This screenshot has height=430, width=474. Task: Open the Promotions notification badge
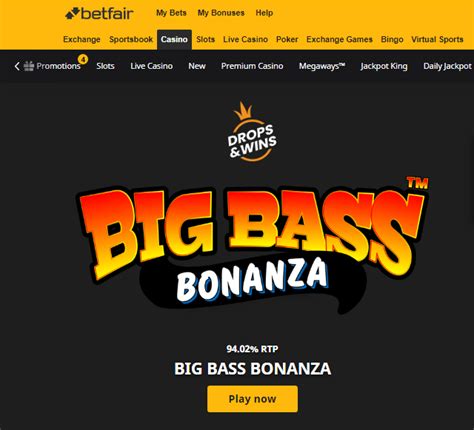coord(83,59)
